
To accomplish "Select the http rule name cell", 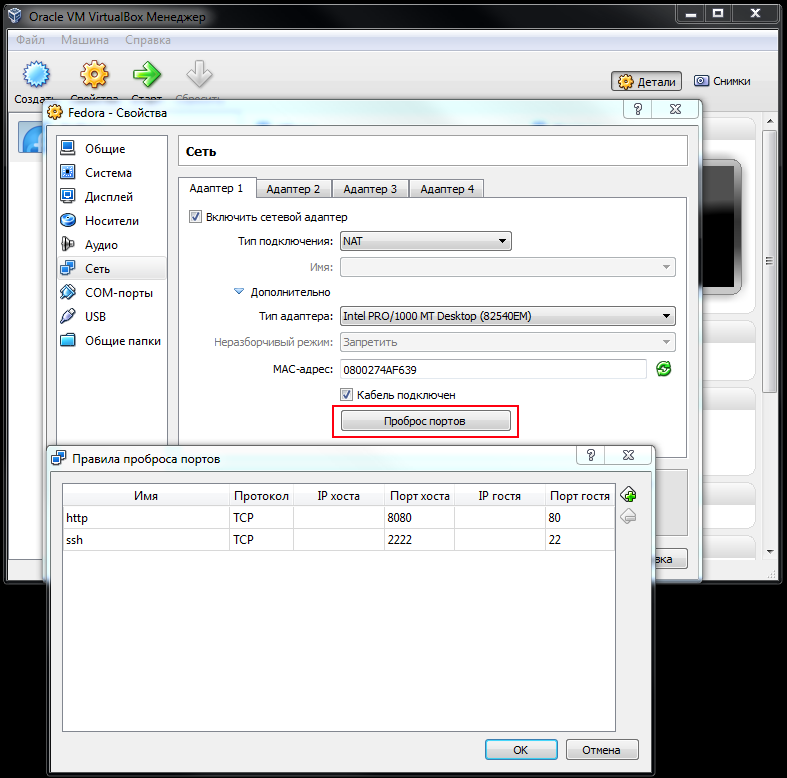I will click(x=146, y=517).
